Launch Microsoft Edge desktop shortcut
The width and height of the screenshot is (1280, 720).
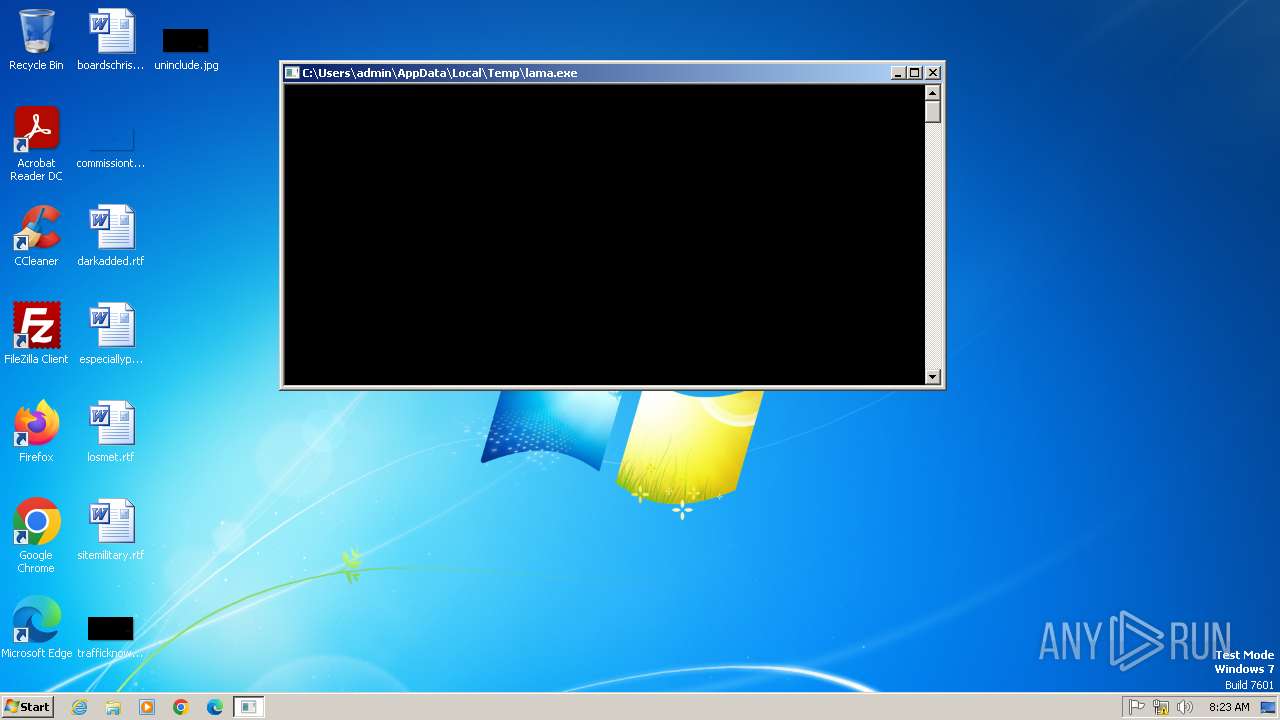(x=36, y=628)
